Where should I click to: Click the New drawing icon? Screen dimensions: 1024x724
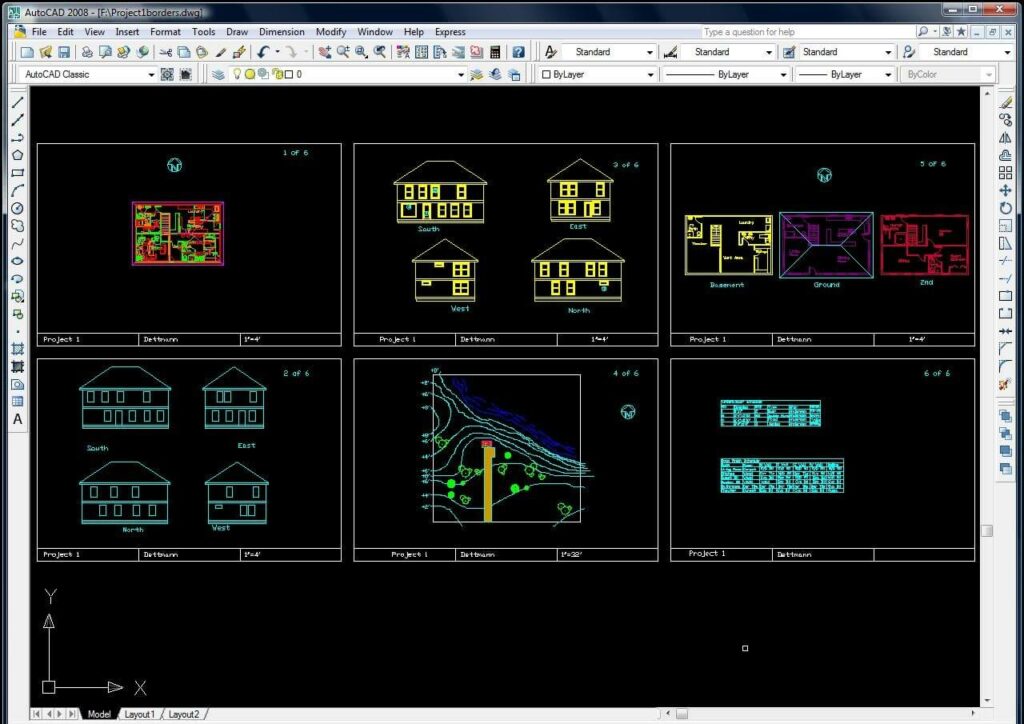(27, 52)
